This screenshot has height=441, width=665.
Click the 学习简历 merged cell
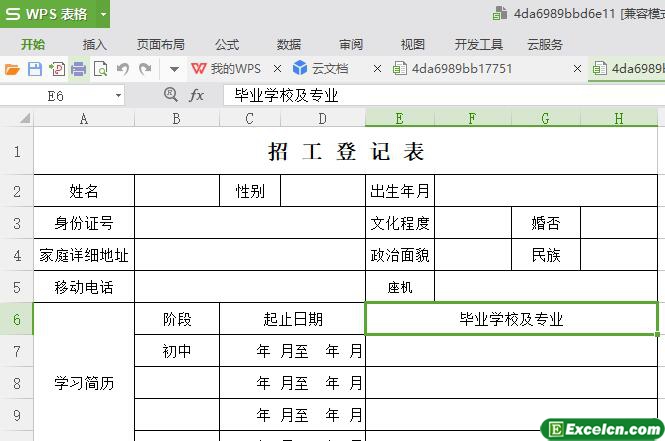pyautogui.click(x=84, y=372)
